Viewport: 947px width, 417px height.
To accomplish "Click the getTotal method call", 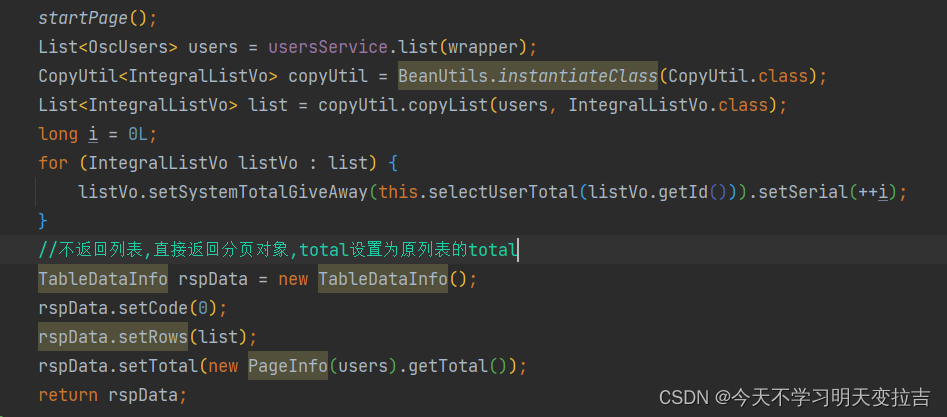I will (448, 366).
